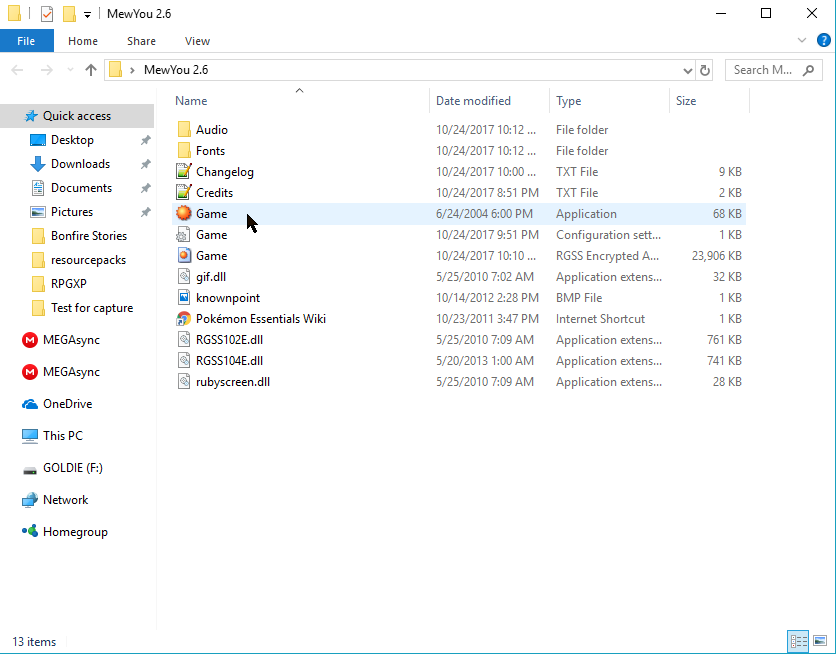Click the Up directory arrow
This screenshot has height=654, width=836.
tap(91, 70)
